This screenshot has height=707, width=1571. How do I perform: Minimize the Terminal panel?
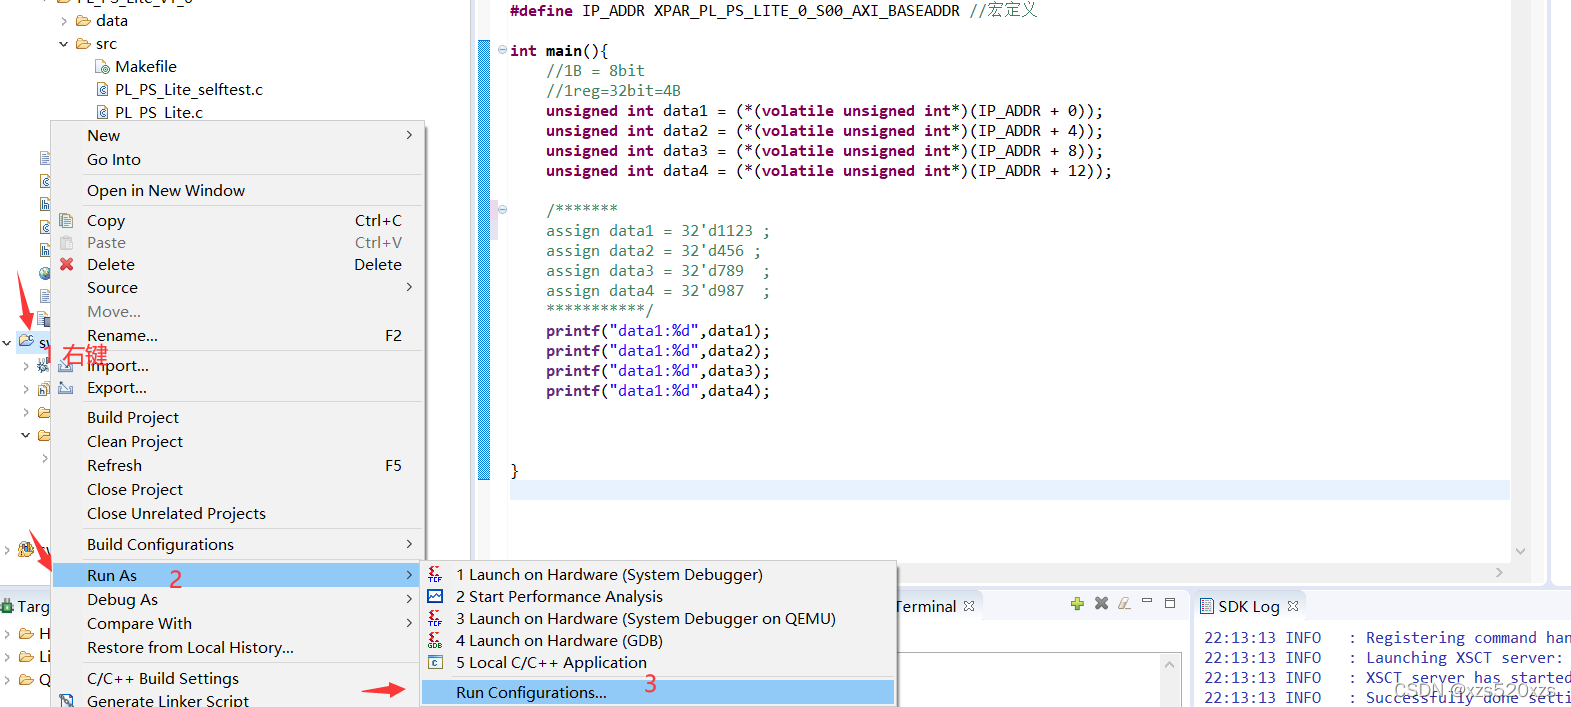1147,602
